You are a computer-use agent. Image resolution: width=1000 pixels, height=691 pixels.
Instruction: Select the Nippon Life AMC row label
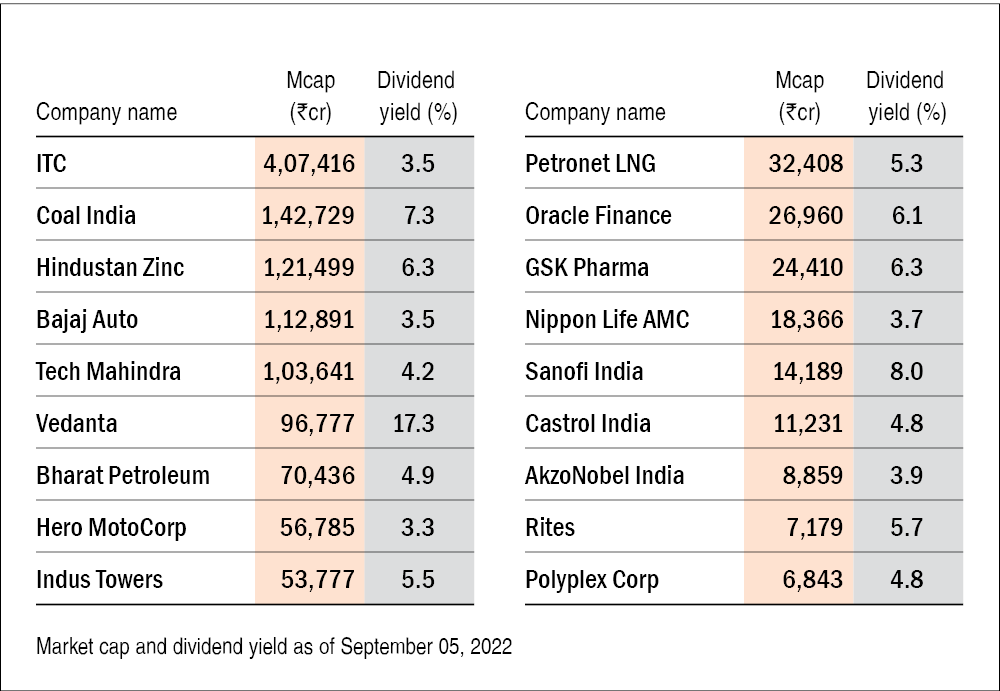pyautogui.click(x=607, y=319)
